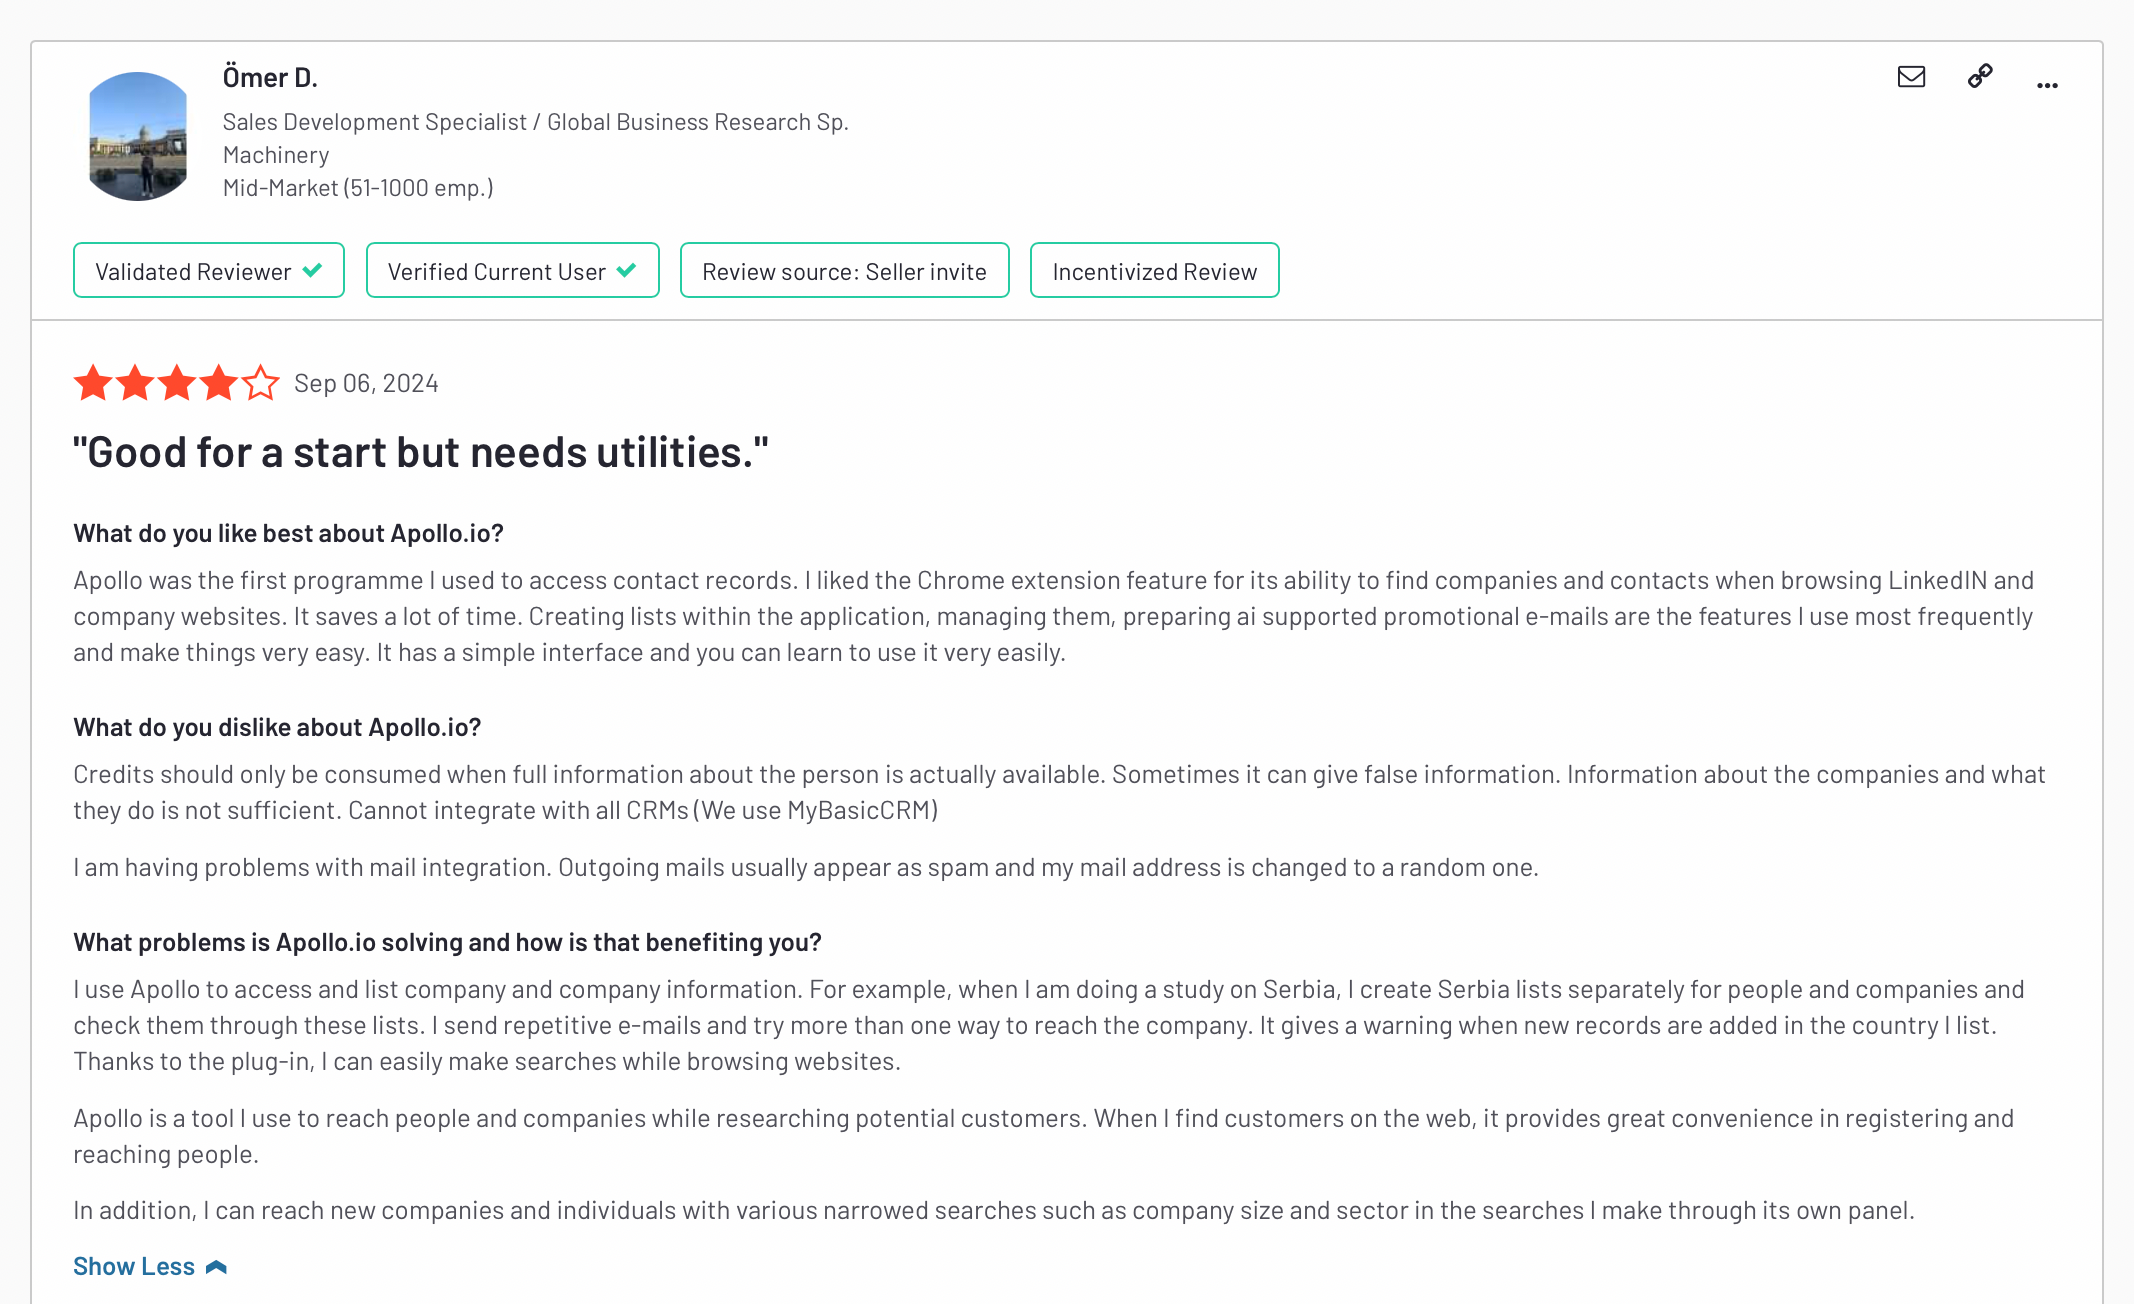Click the Machinery industry text
This screenshot has height=1304, width=2134.
coord(276,155)
